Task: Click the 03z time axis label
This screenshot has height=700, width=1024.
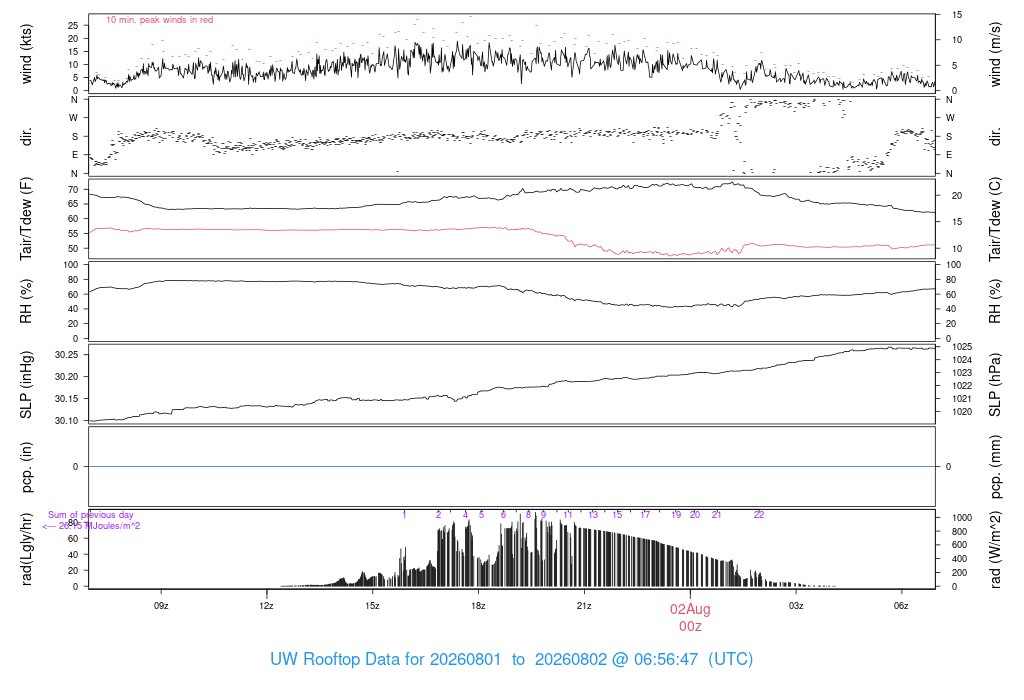Action: (795, 606)
